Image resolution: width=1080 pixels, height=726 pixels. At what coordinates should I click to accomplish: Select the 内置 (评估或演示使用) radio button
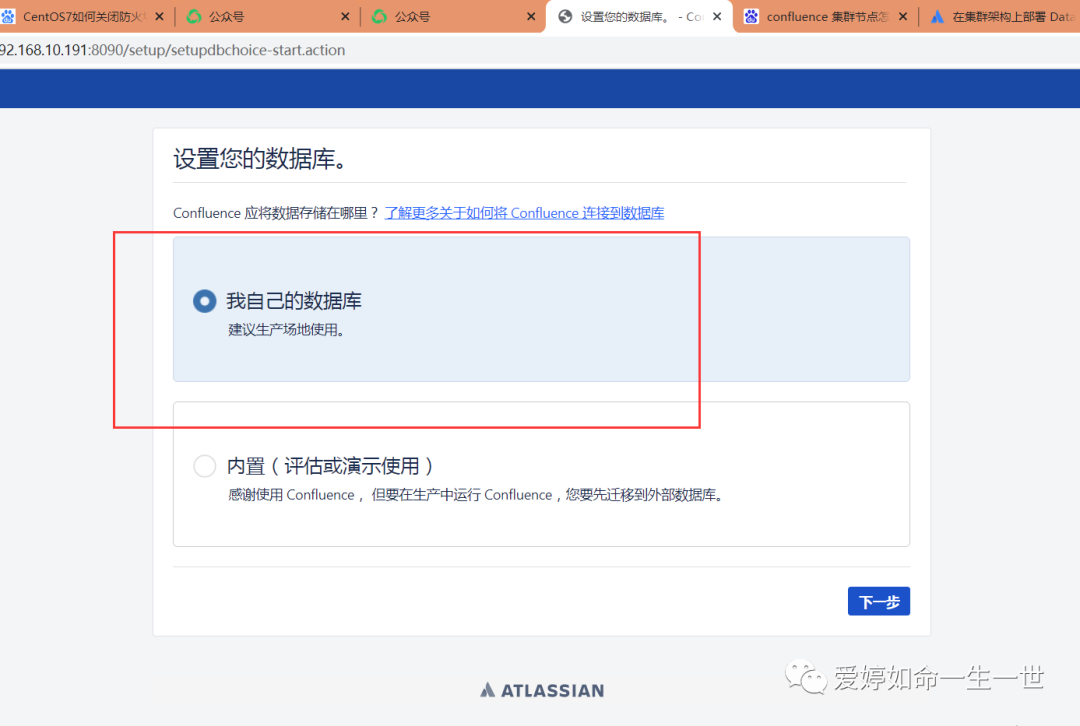(205, 466)
